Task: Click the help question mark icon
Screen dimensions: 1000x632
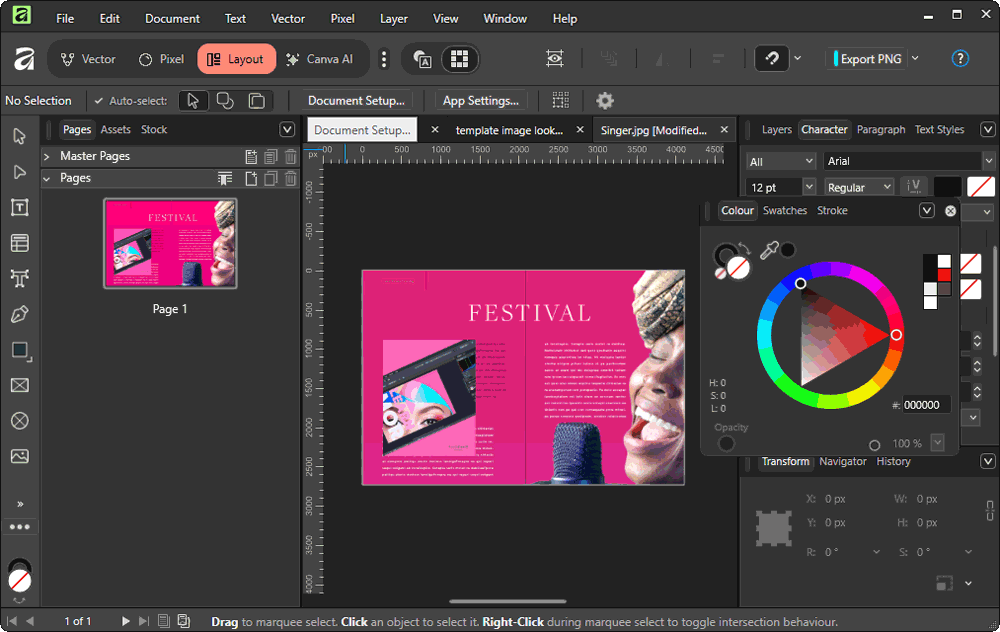Action: pos(960,59)
